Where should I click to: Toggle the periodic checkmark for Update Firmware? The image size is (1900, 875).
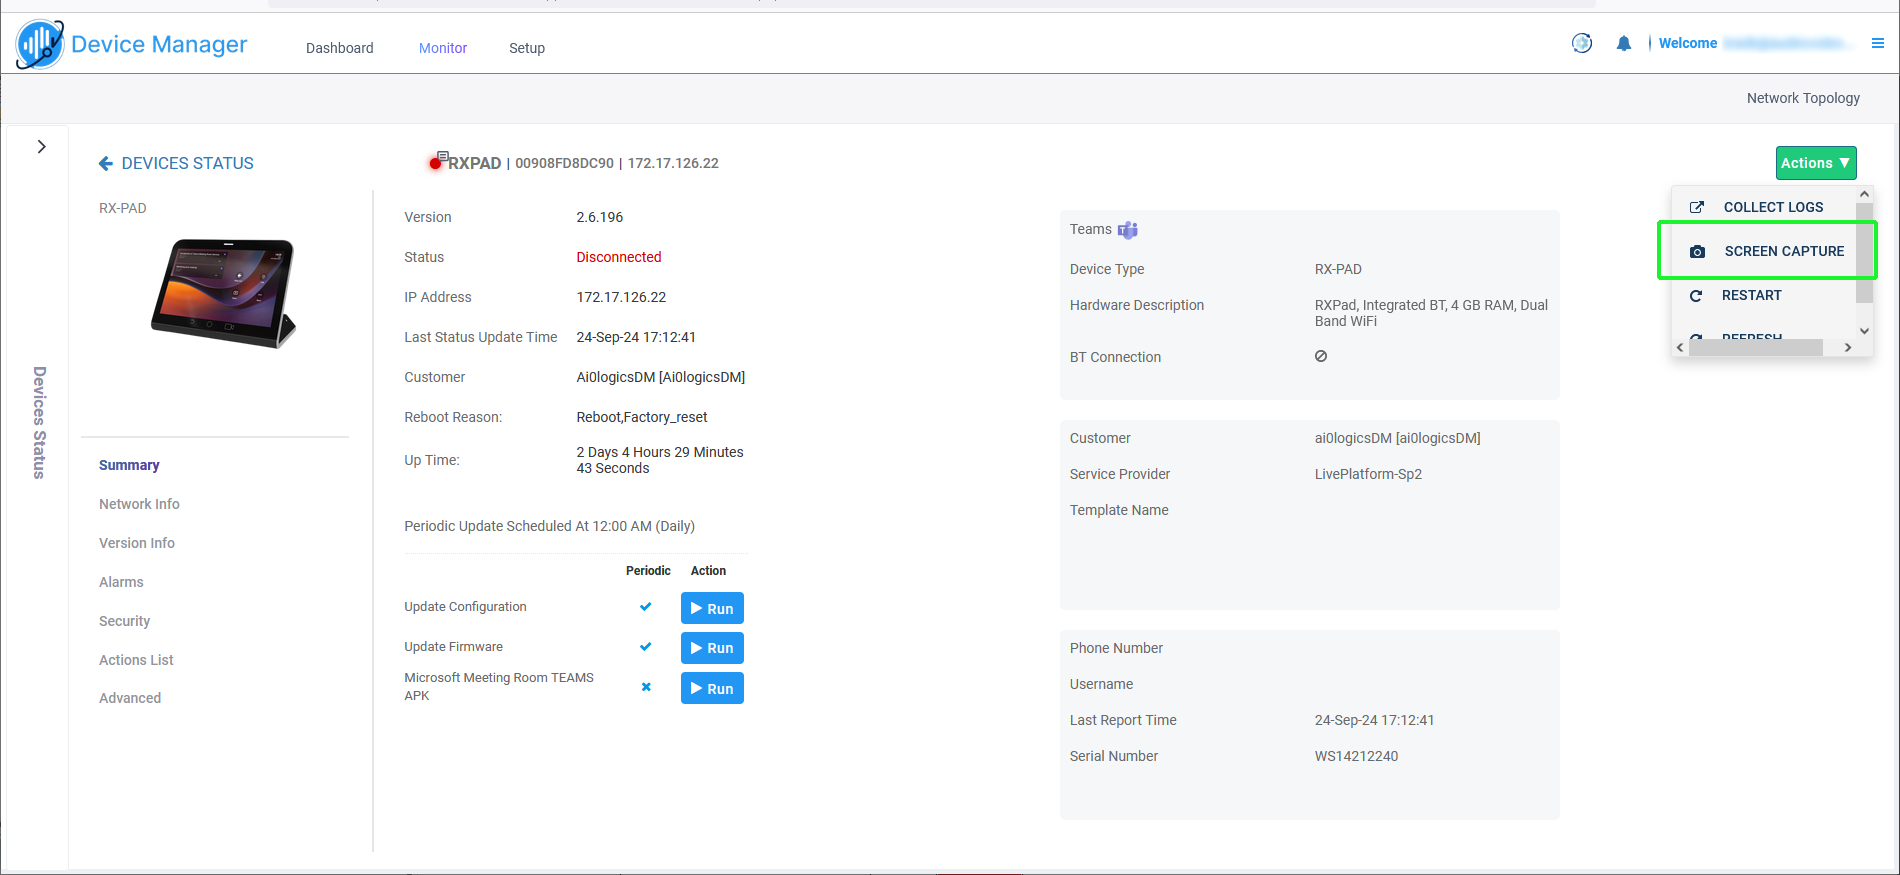tap(646, 647)
